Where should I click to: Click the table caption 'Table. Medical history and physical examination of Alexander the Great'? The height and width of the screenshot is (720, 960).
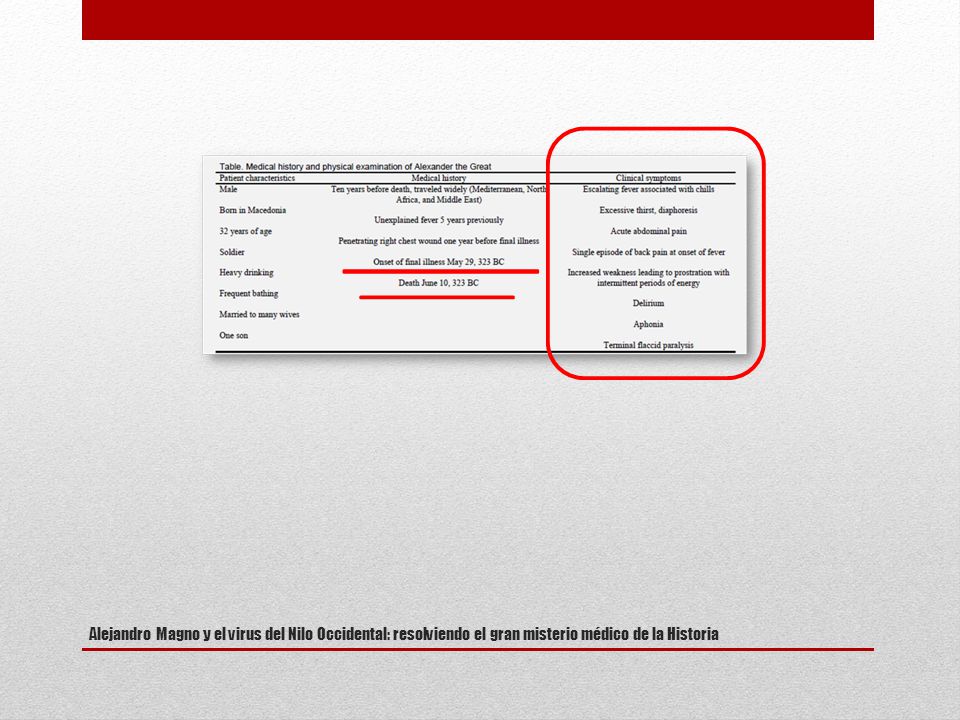355,167
